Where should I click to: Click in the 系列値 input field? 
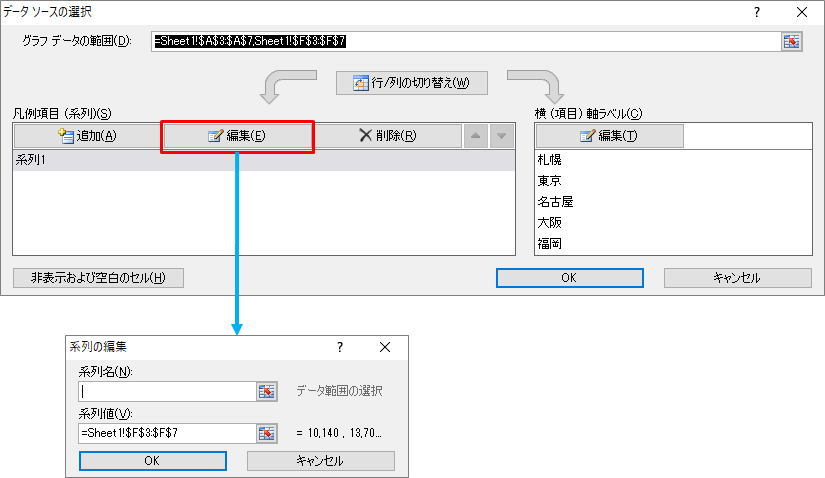tap(165, 433)
